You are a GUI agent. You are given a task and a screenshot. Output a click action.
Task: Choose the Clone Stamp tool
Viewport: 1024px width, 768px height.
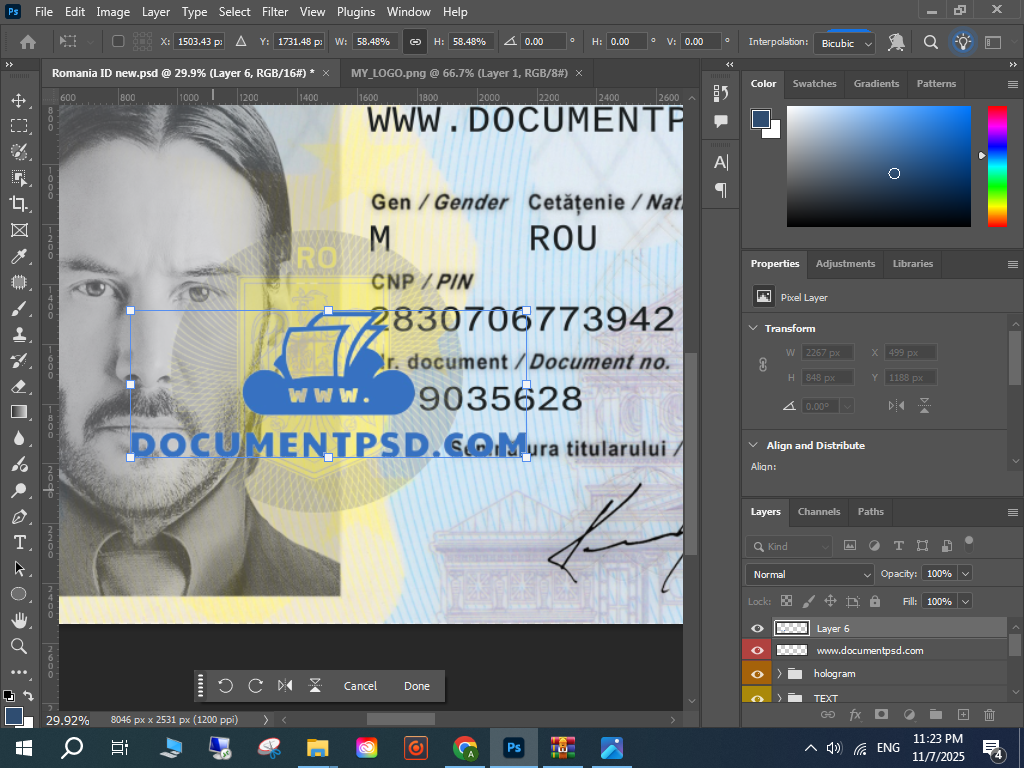pyautogui.click(x=19, y=334)
